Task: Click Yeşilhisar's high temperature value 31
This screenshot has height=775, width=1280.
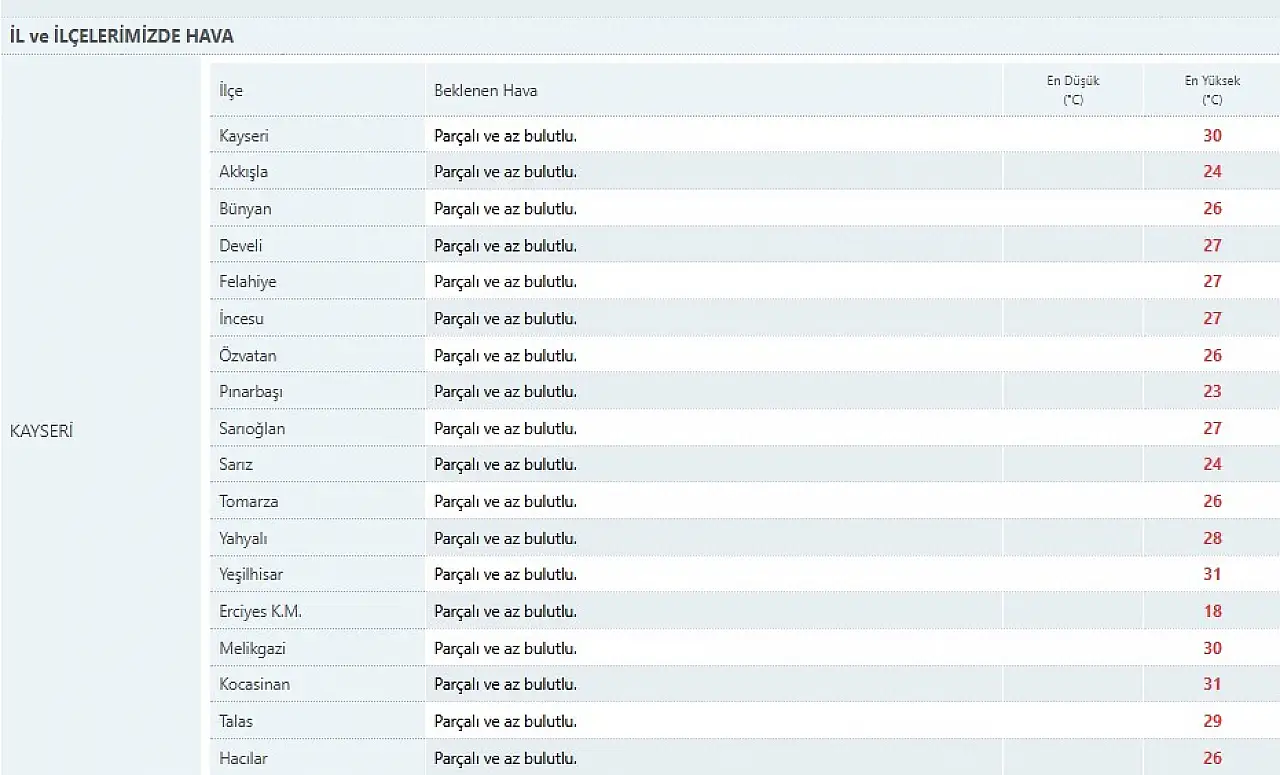Action: tap(1212, 574)
